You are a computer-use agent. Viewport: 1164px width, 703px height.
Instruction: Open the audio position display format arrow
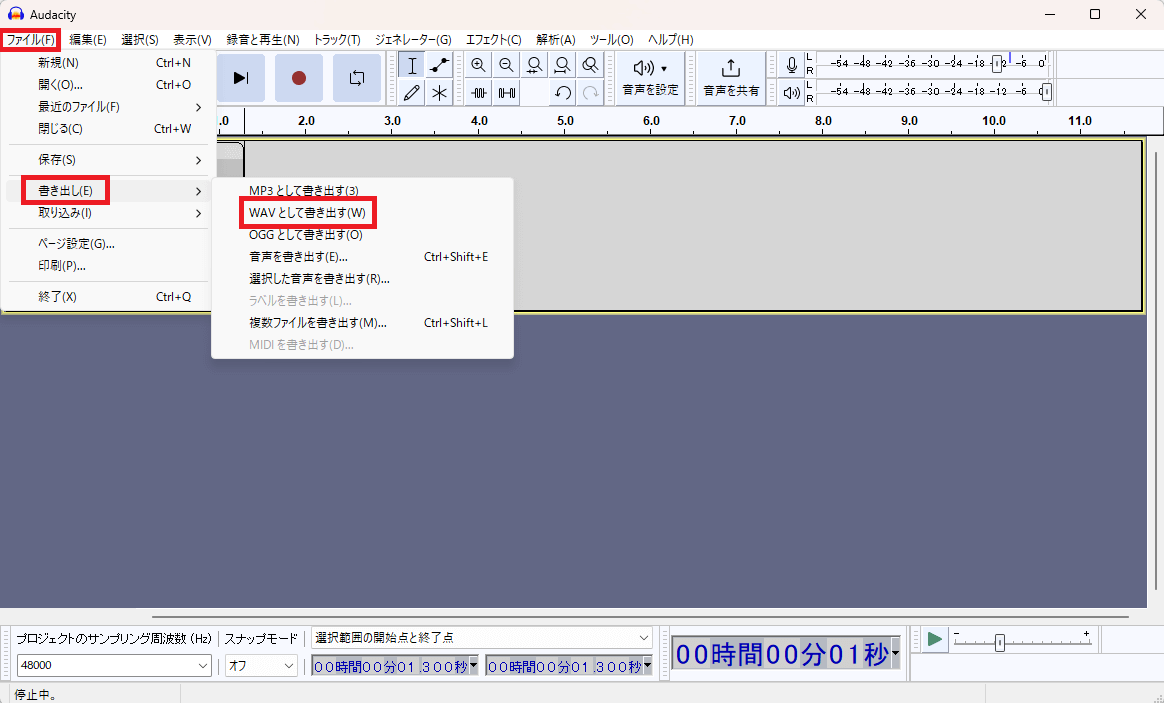click(x=895, y=653)
